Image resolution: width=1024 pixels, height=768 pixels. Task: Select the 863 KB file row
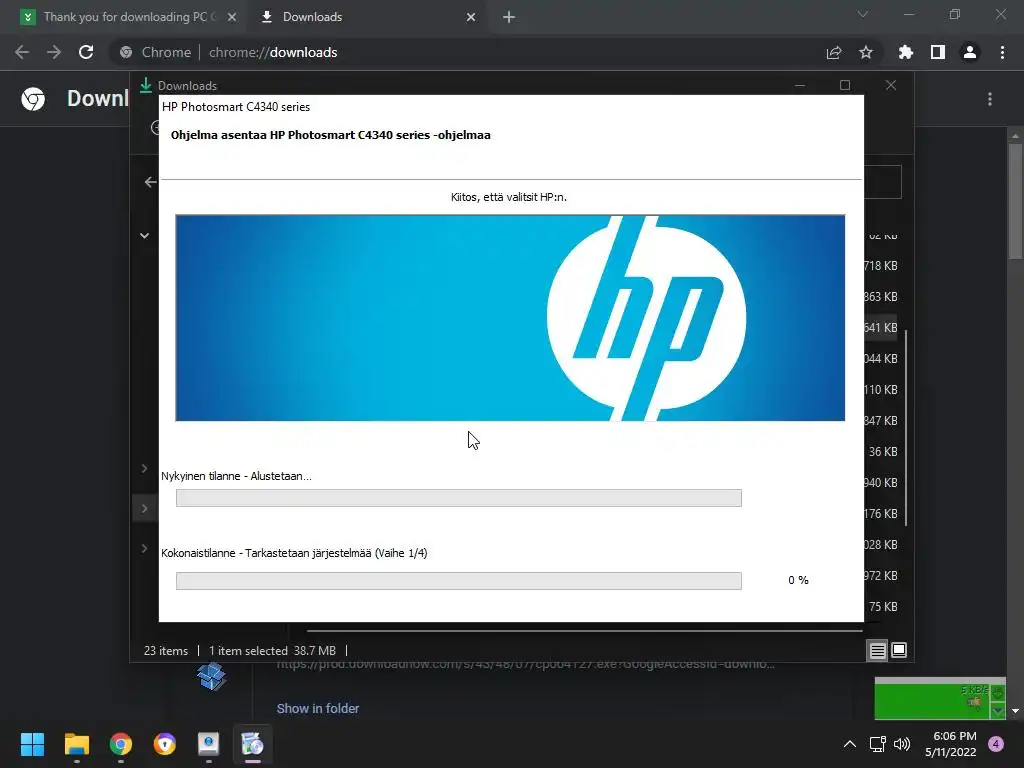[881, 296]
